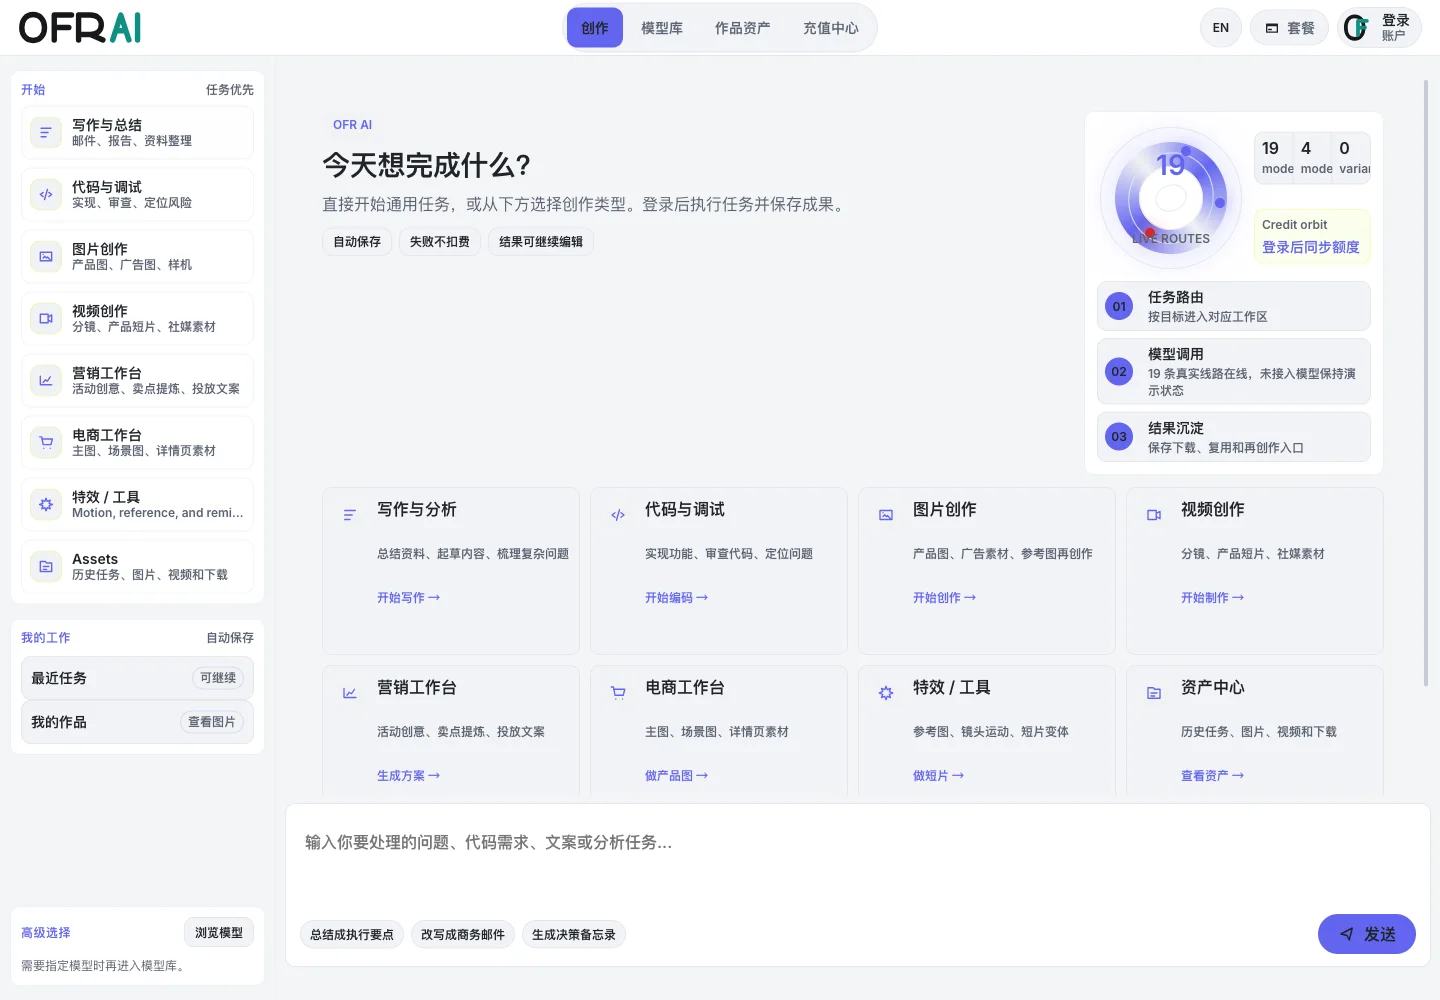Click the 做产品图 link

coord(676,775)
